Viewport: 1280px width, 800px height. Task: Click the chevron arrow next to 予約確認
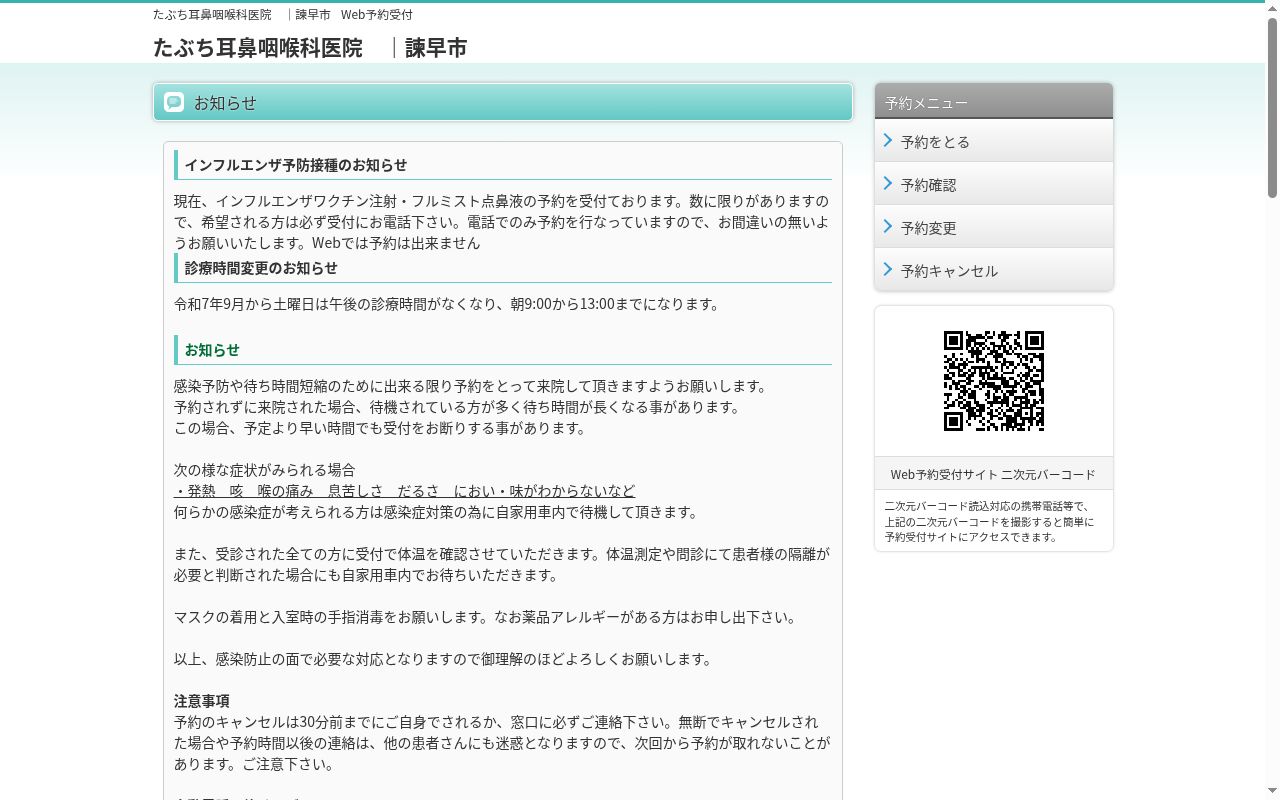point(888,184)
